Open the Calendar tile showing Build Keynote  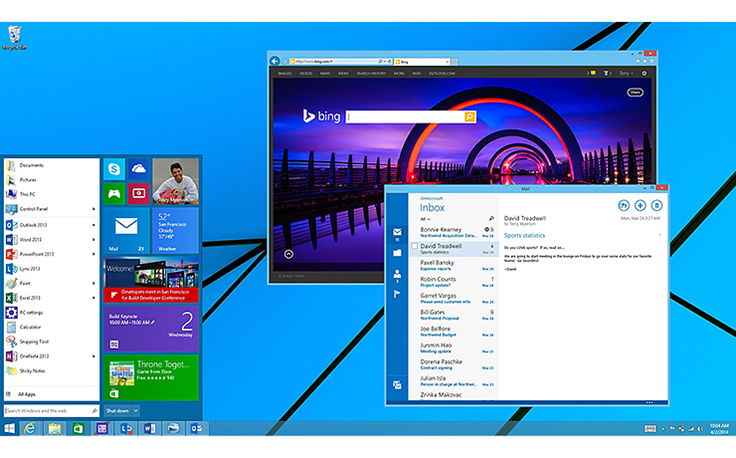[x=151, y=328]
